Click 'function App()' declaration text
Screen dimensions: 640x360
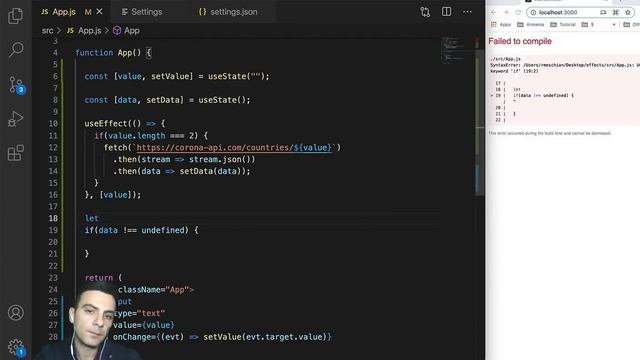pyautogui.click(x=108, y=53)
